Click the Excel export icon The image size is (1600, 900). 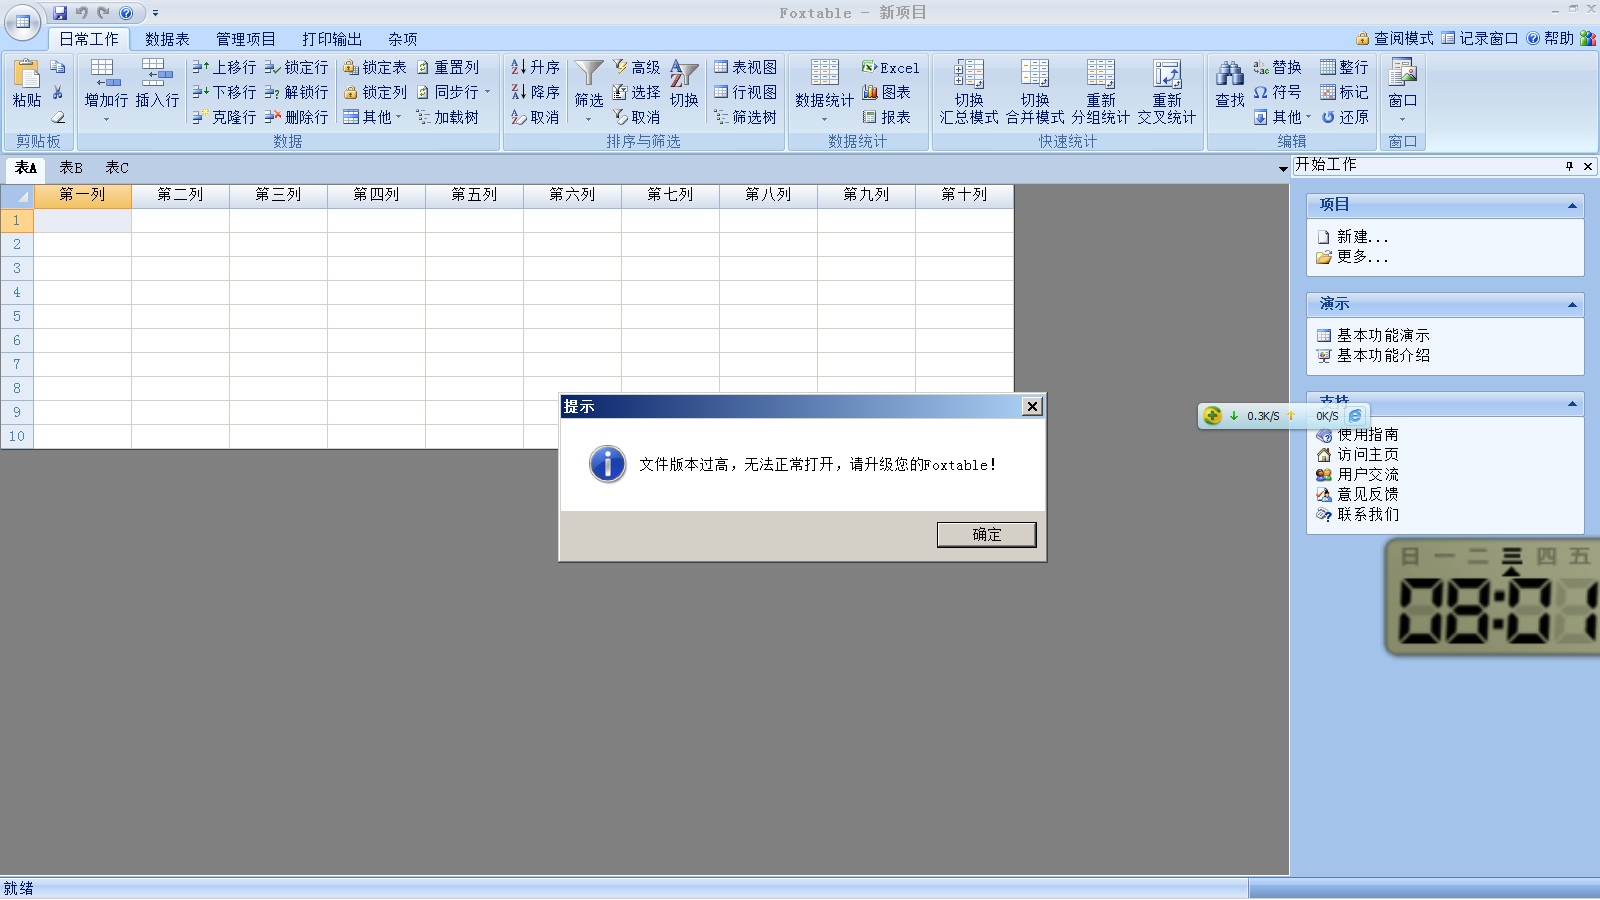pyautogui.click(x=890, y=67)
